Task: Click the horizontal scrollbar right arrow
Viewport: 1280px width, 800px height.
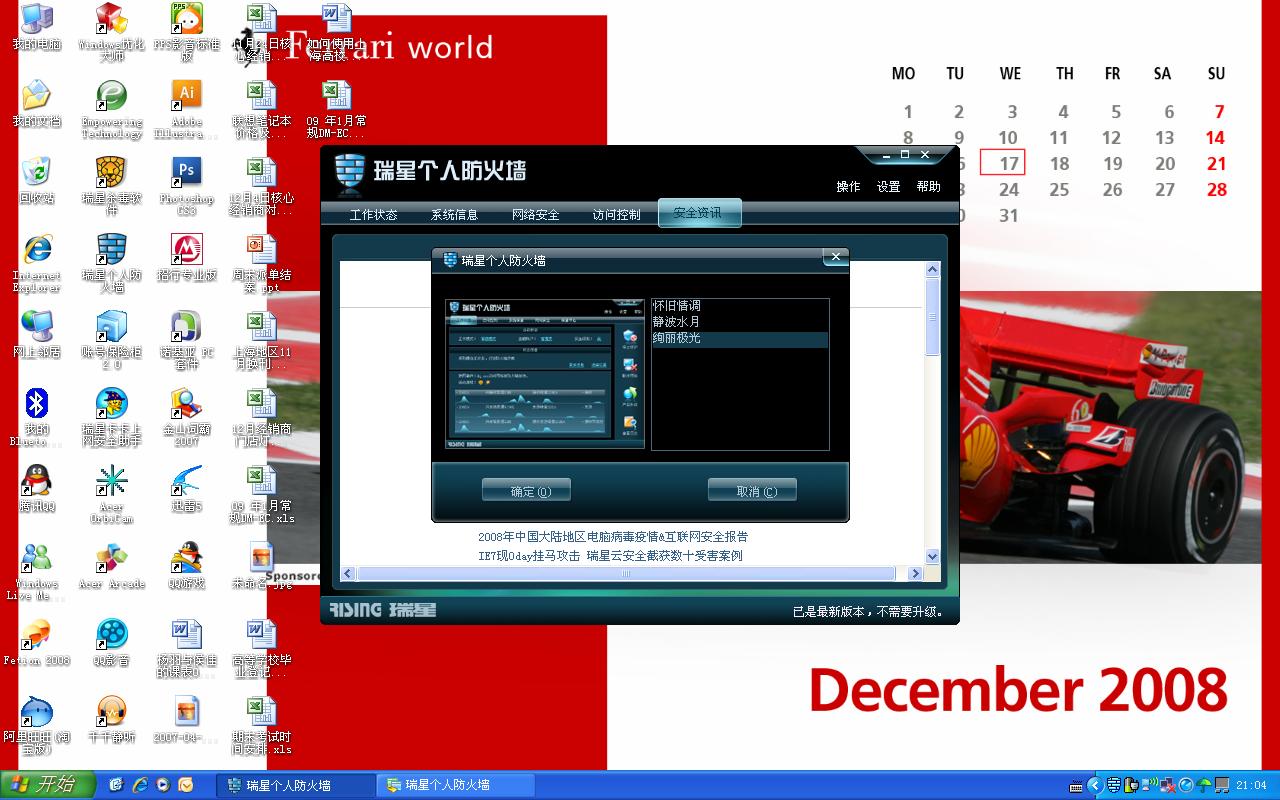Action: click(x=915, y=574)
